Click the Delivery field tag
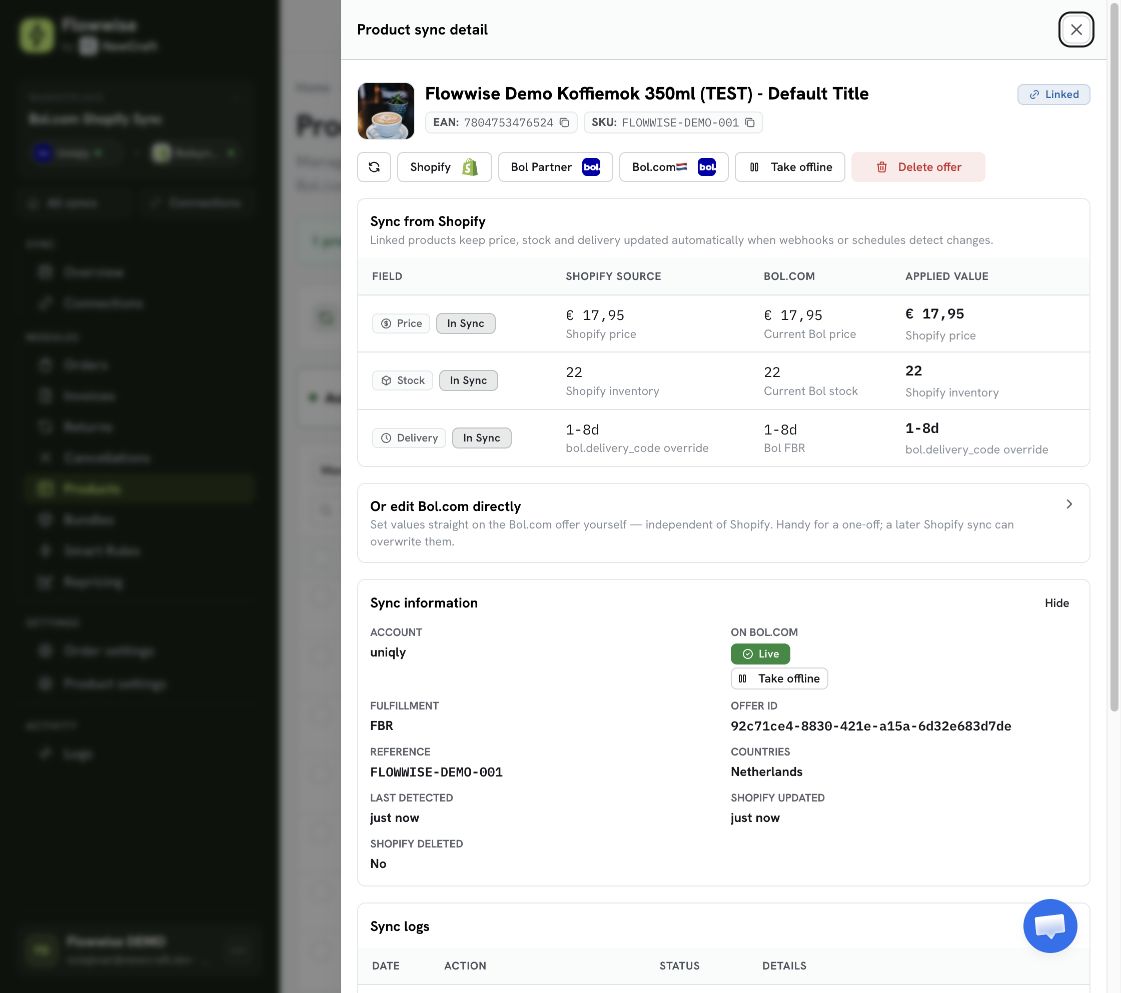 pyautogui.click(x=409, y=438)
